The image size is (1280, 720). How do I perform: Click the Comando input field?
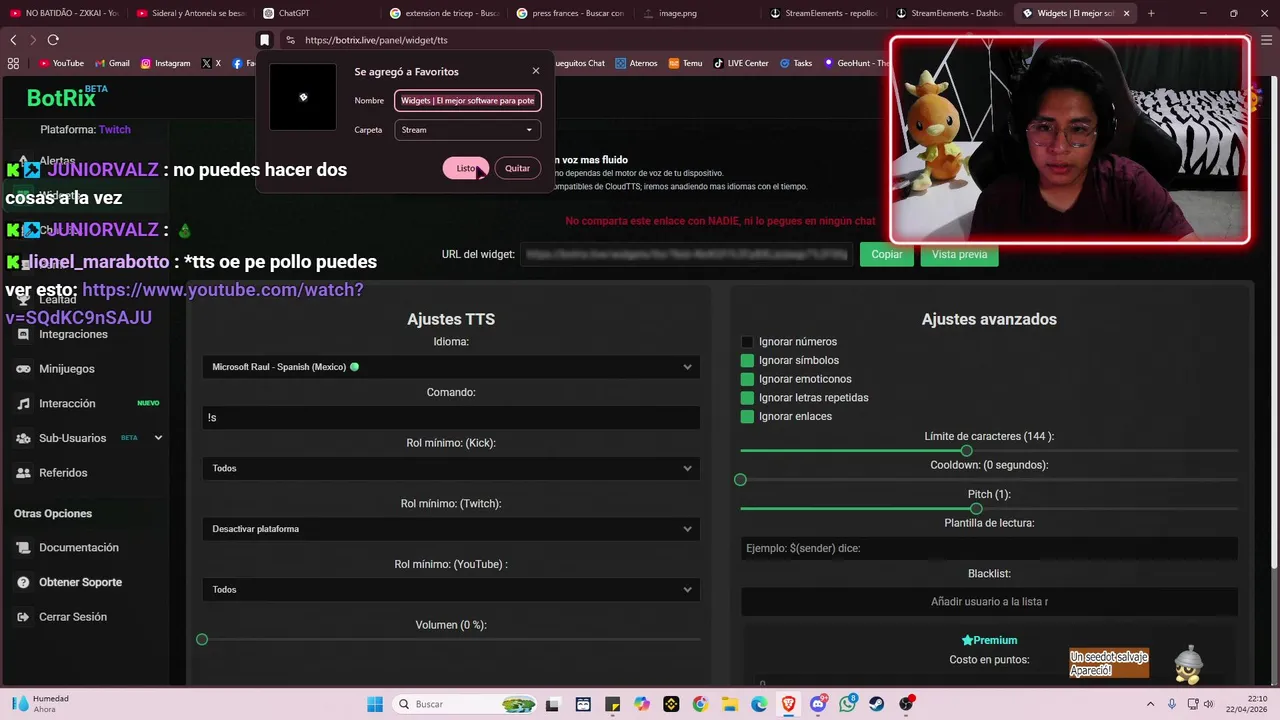(x=451, y=417)
